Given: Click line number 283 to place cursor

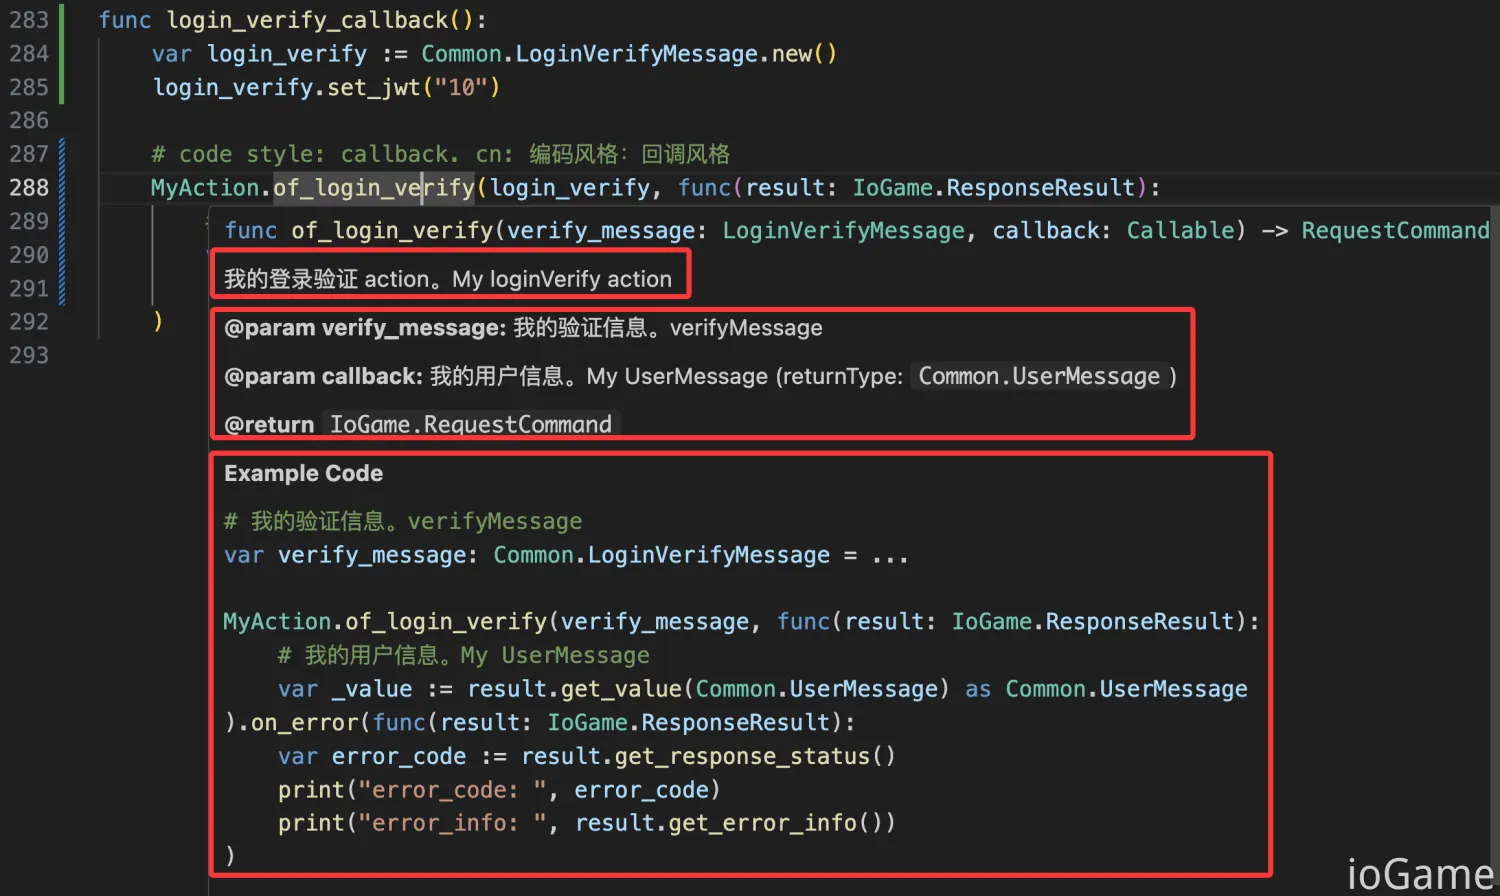Looking at the screenshot, I should 29,19.
